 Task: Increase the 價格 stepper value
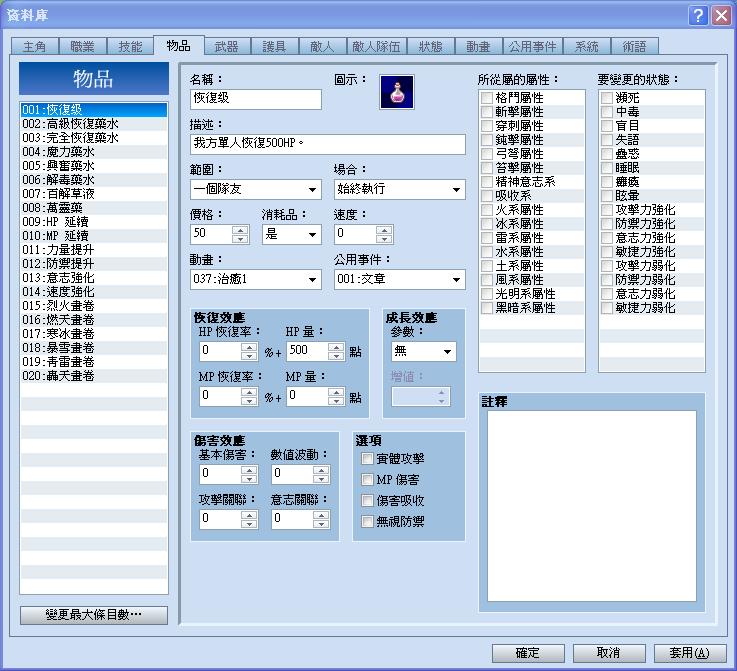[240, 230]
